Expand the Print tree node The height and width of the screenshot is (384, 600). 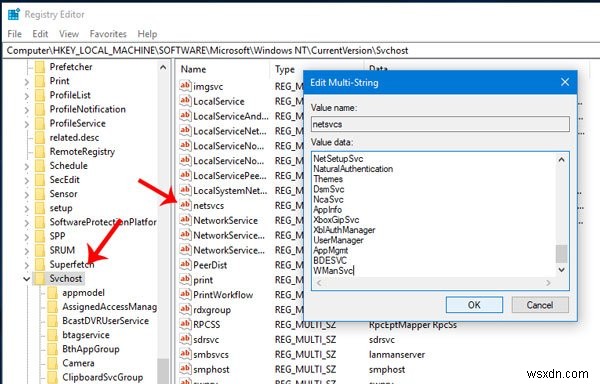[26, 81]
